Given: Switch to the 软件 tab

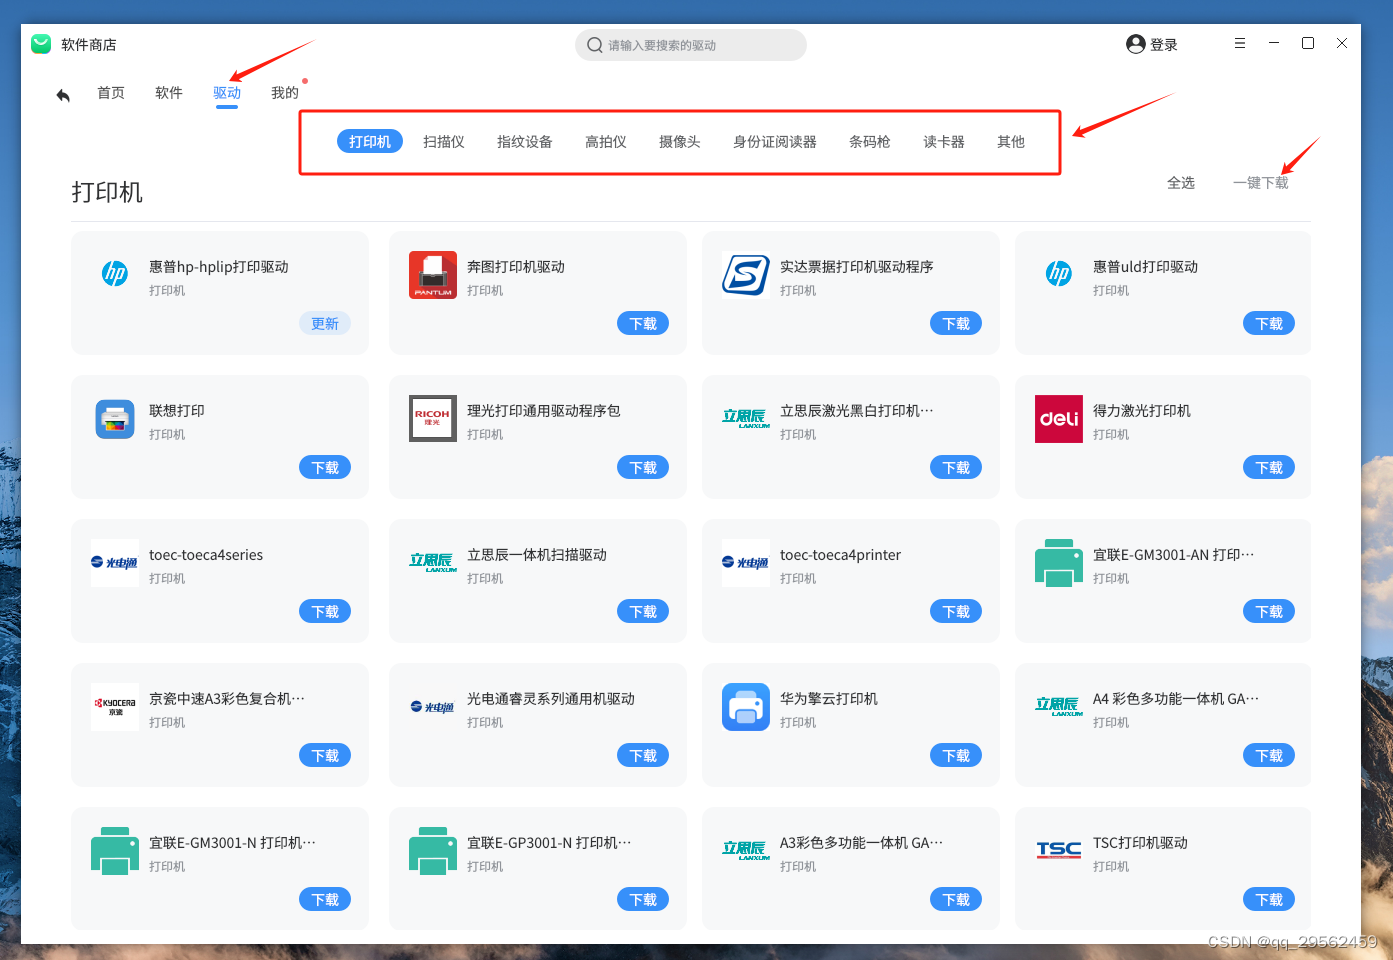Looking at the screenshot, I should tap(169, 93).
